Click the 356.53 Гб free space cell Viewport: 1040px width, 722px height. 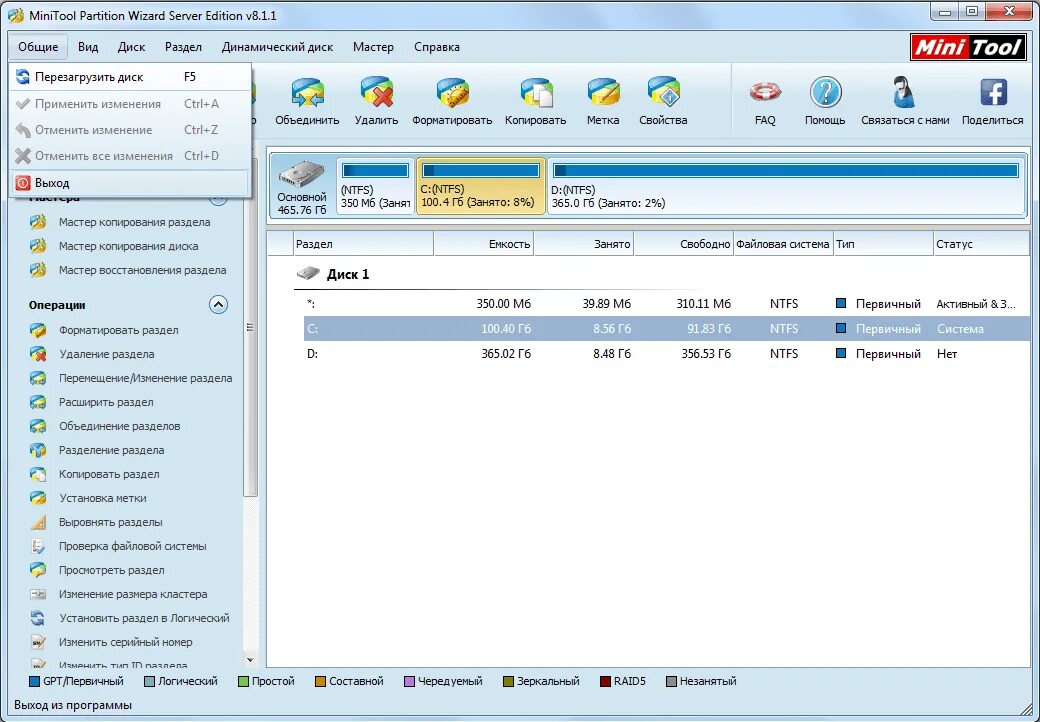(706, 354)
